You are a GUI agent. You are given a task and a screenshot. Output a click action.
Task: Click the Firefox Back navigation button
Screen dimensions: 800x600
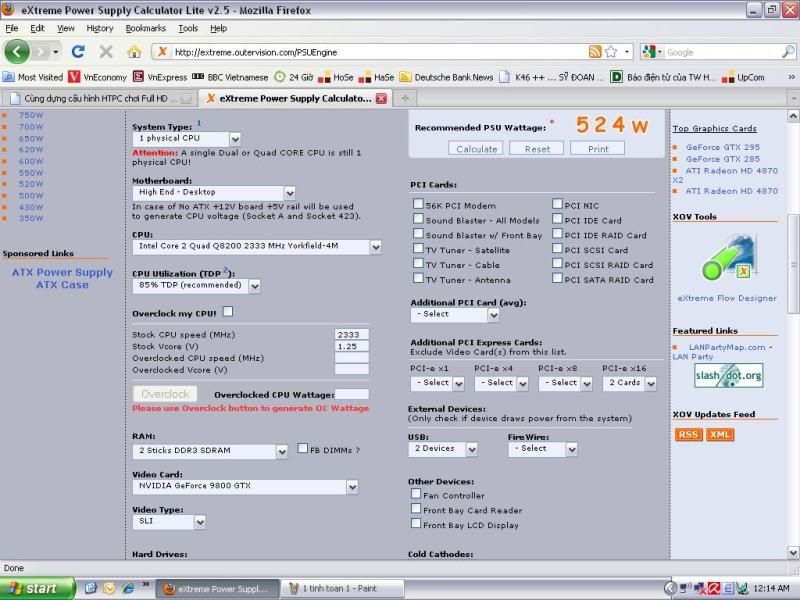17,52
